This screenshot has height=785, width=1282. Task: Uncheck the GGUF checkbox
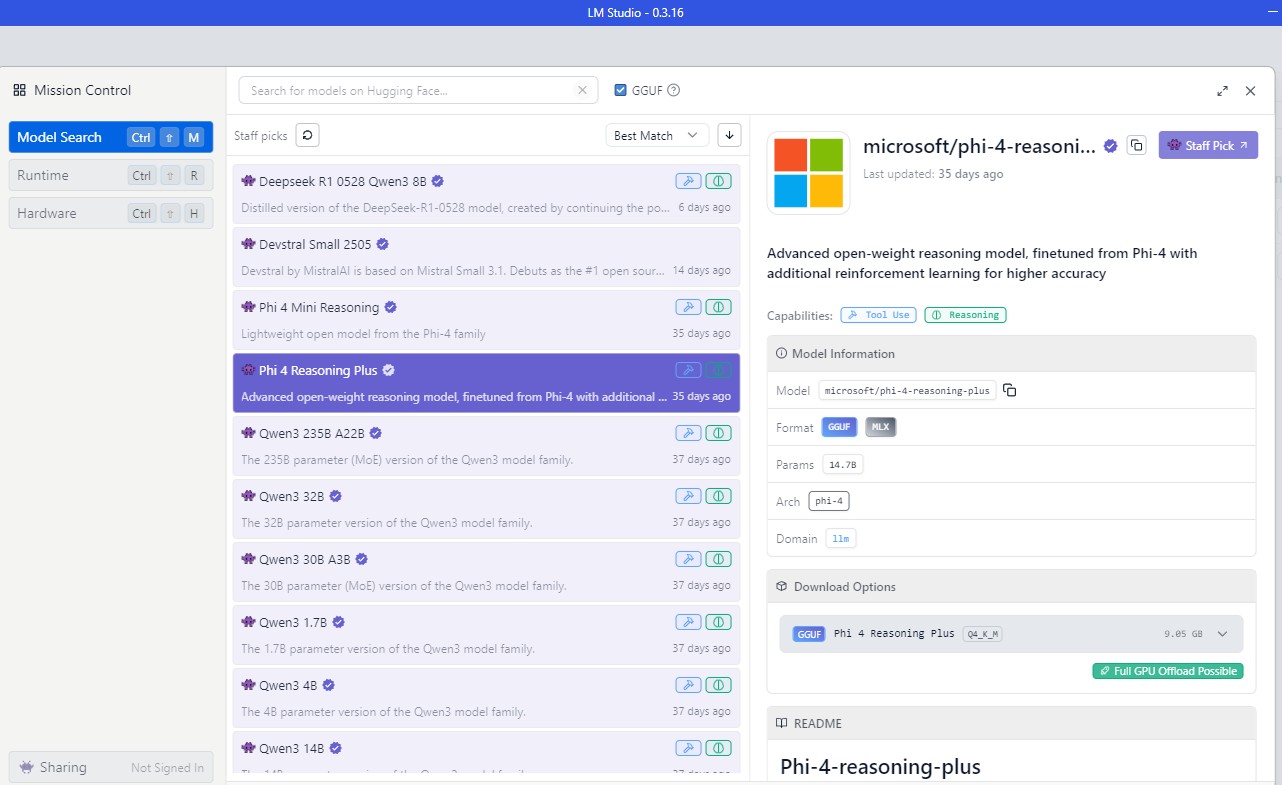[x=621, y=90]
